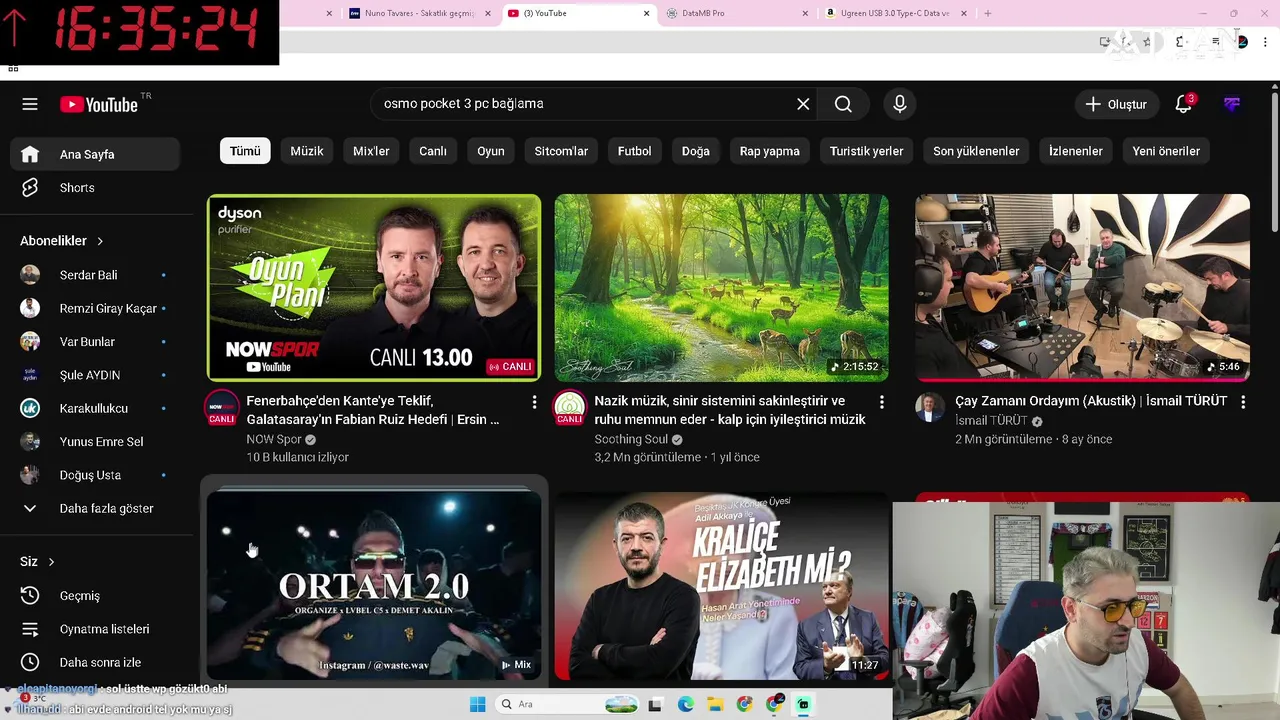This screenshot has height=720, width=1280.
Task: Open more options for Çay Zamanı Ordayım video
Action: coord(1242,402)
